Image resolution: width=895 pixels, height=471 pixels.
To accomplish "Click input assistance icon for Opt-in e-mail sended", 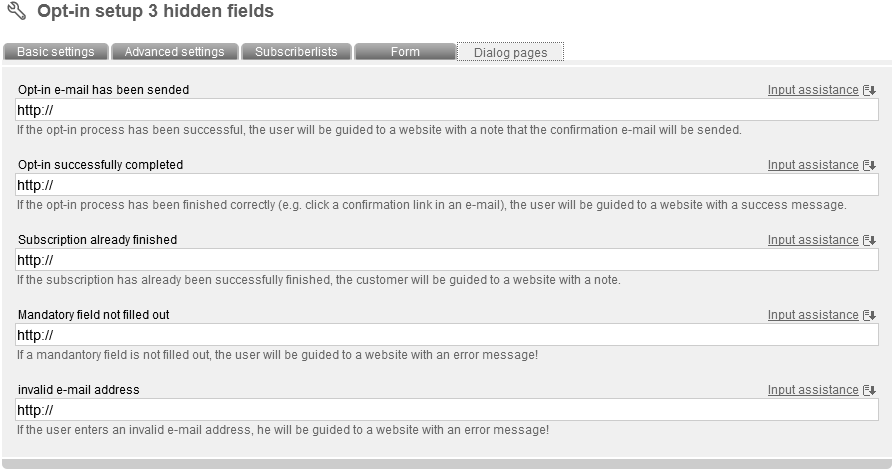I will click(x=870, y=90).
